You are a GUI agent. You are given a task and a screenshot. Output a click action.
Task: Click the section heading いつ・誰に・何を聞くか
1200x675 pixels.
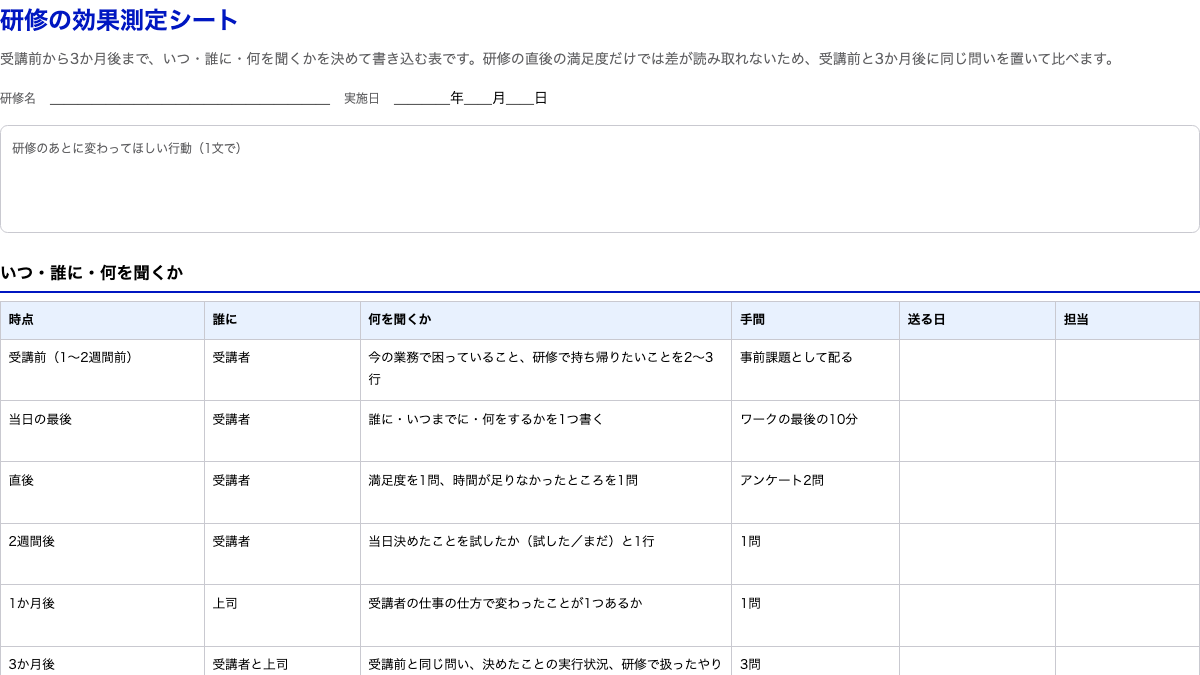[x=92, y=272]
